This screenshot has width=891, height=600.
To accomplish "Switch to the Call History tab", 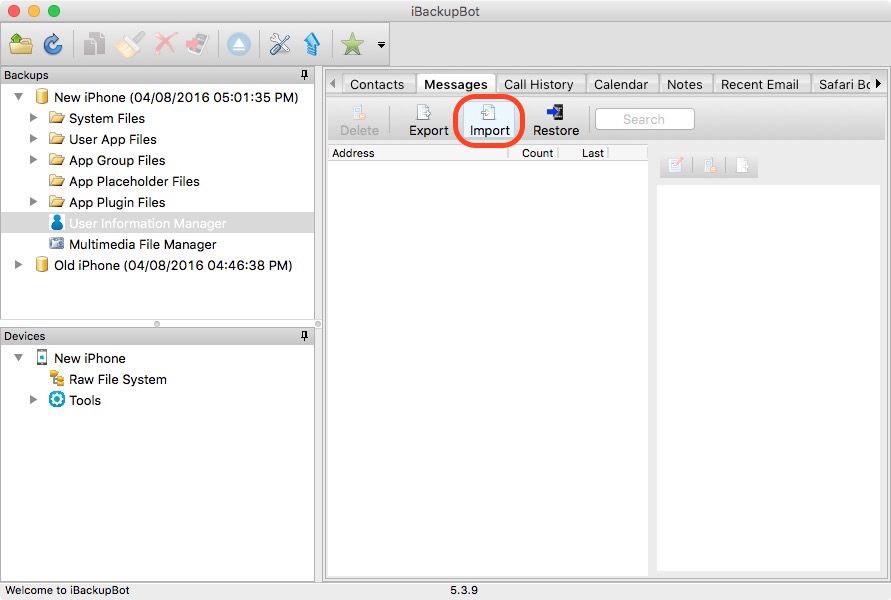I will point(541,84).
